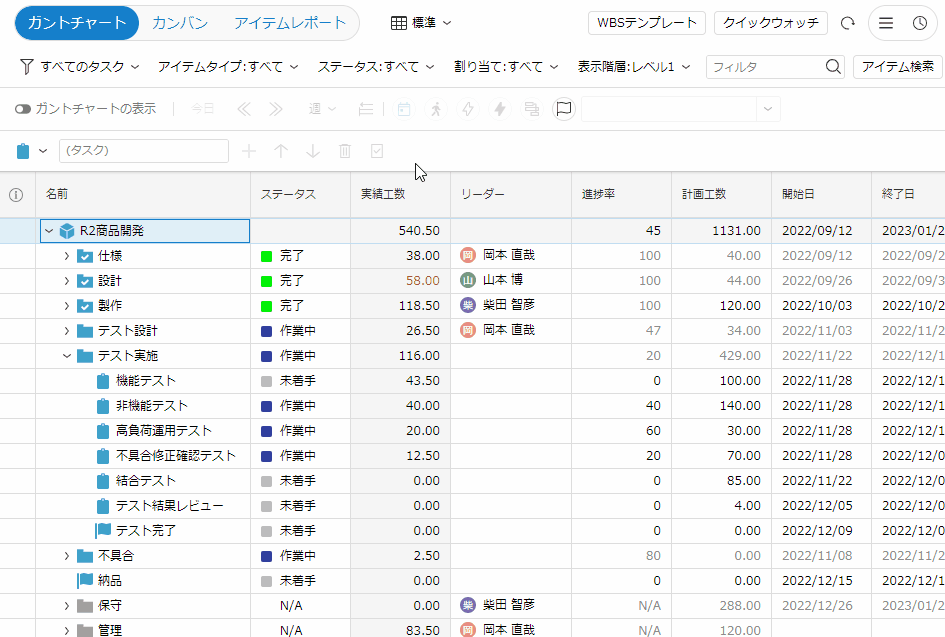The image size is (945, 637).
Task: Click the R2商品開発 project cube icon
Action: tap(67, 231)
